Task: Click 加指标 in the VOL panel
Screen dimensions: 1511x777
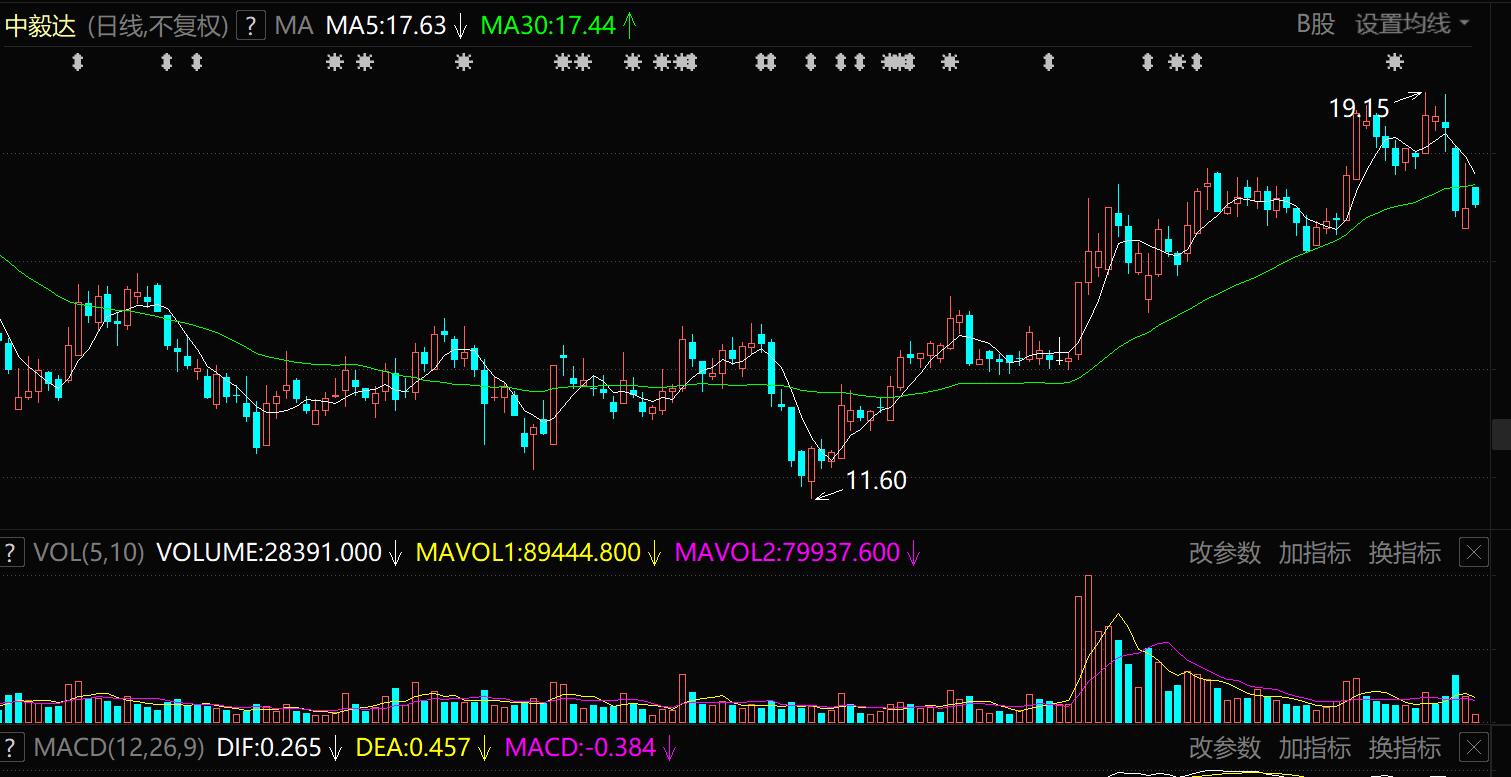Action: point(1315,552)
